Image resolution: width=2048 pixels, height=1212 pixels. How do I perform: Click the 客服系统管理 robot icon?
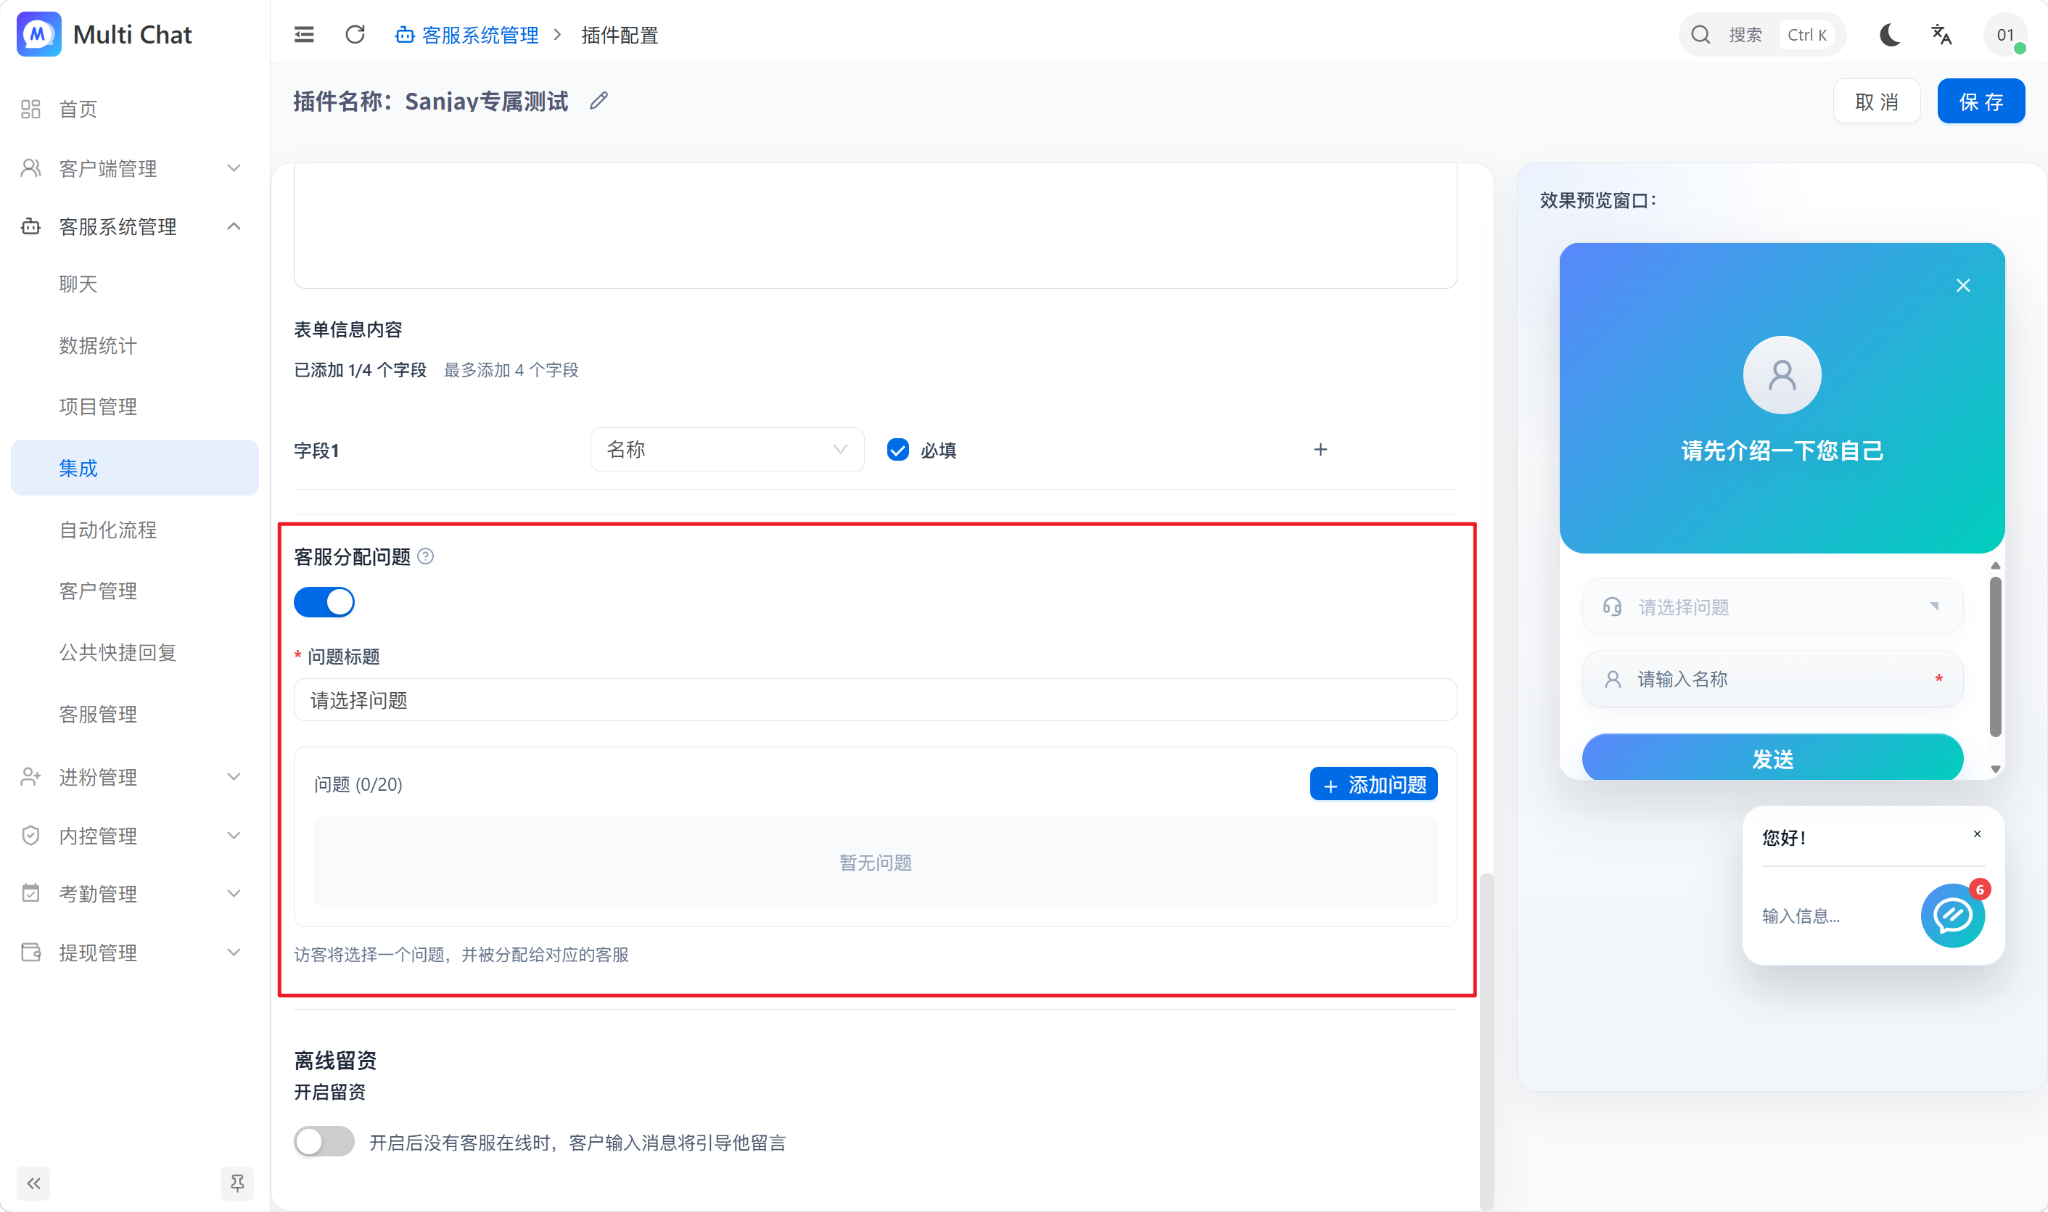coord(31,227)
